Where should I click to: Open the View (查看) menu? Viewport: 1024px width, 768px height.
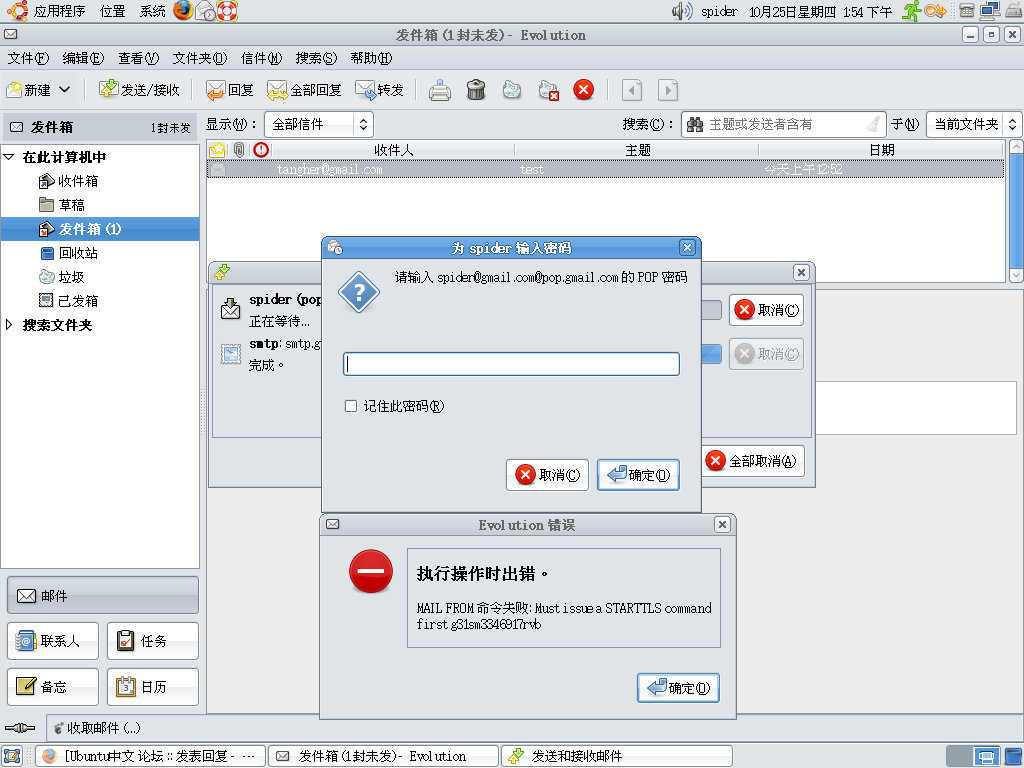(x=138, y=58)
